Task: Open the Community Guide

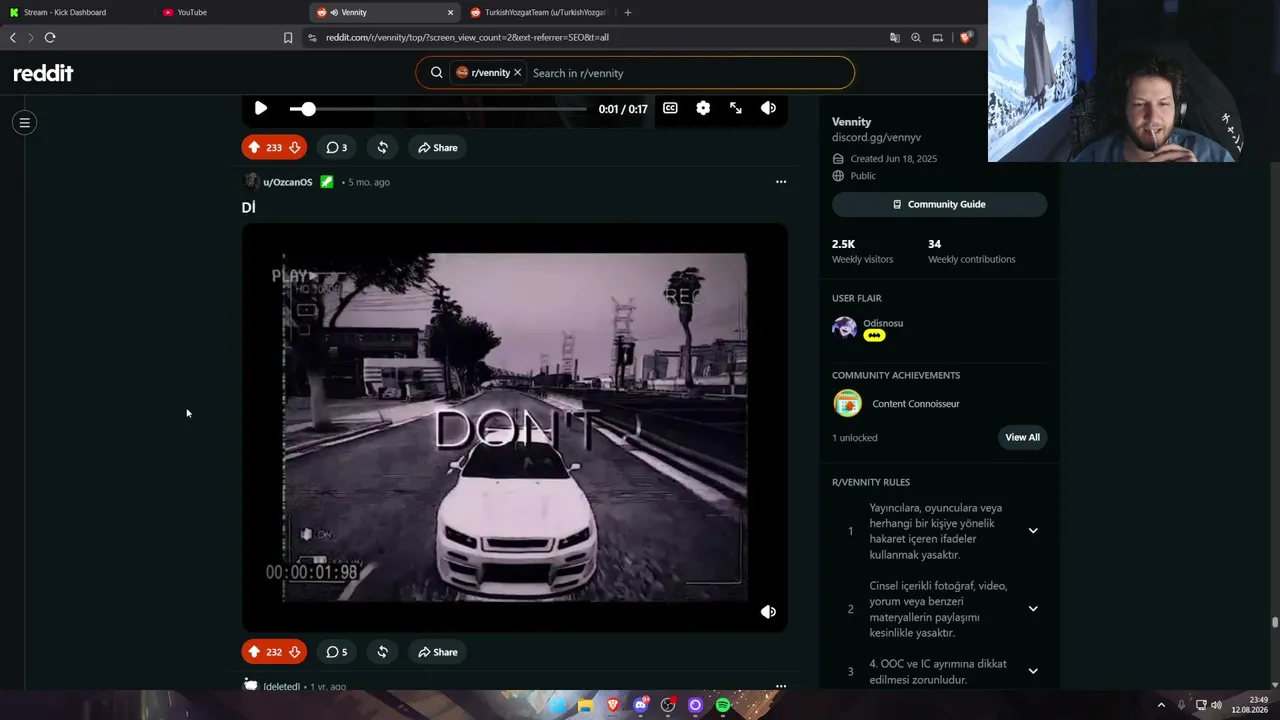Action: [939, 204]
